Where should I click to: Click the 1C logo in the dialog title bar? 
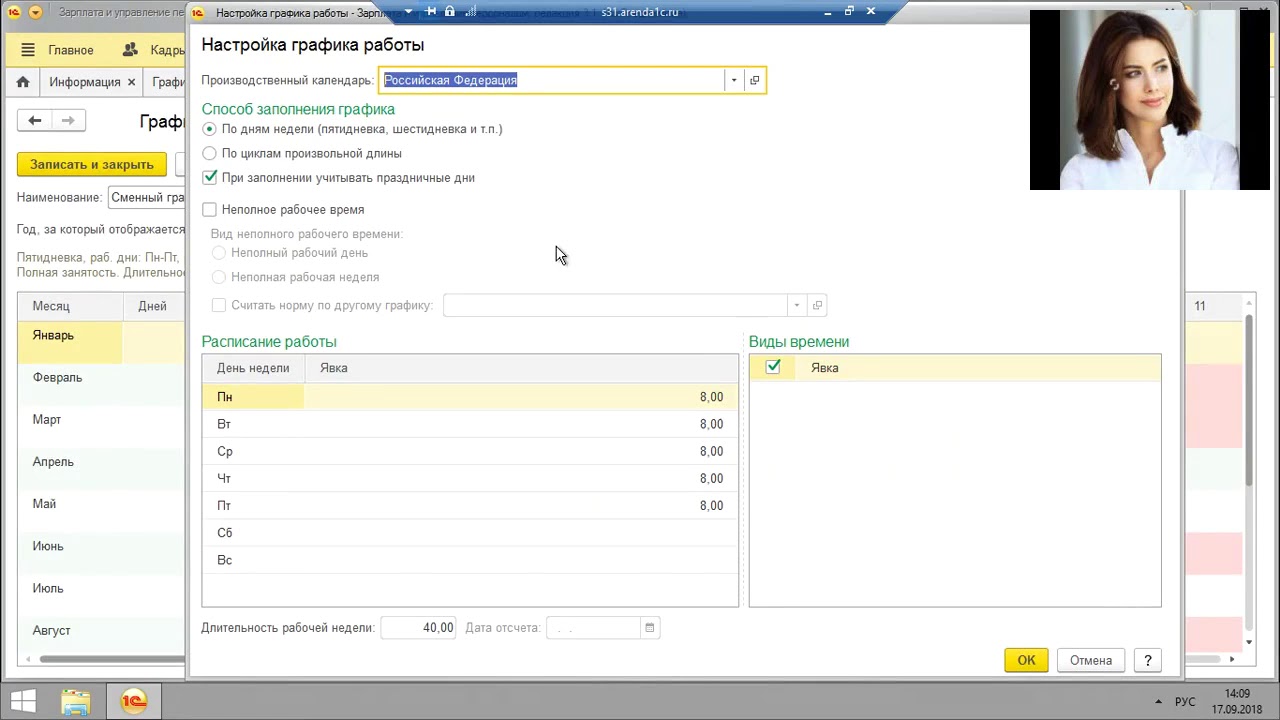197,12
